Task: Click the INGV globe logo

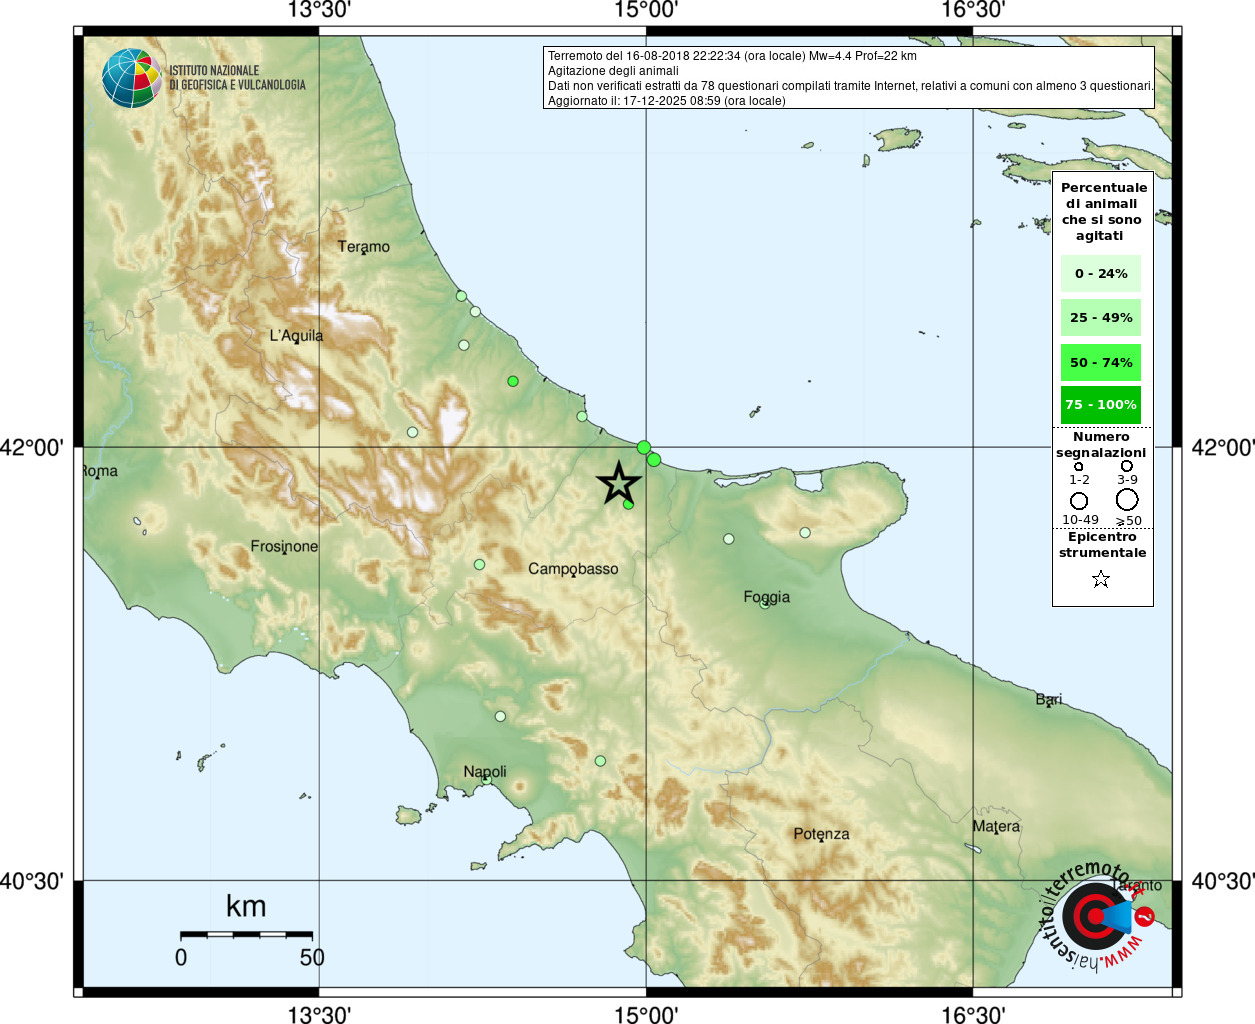Action: pyautogui.click(x=132, y=78)
